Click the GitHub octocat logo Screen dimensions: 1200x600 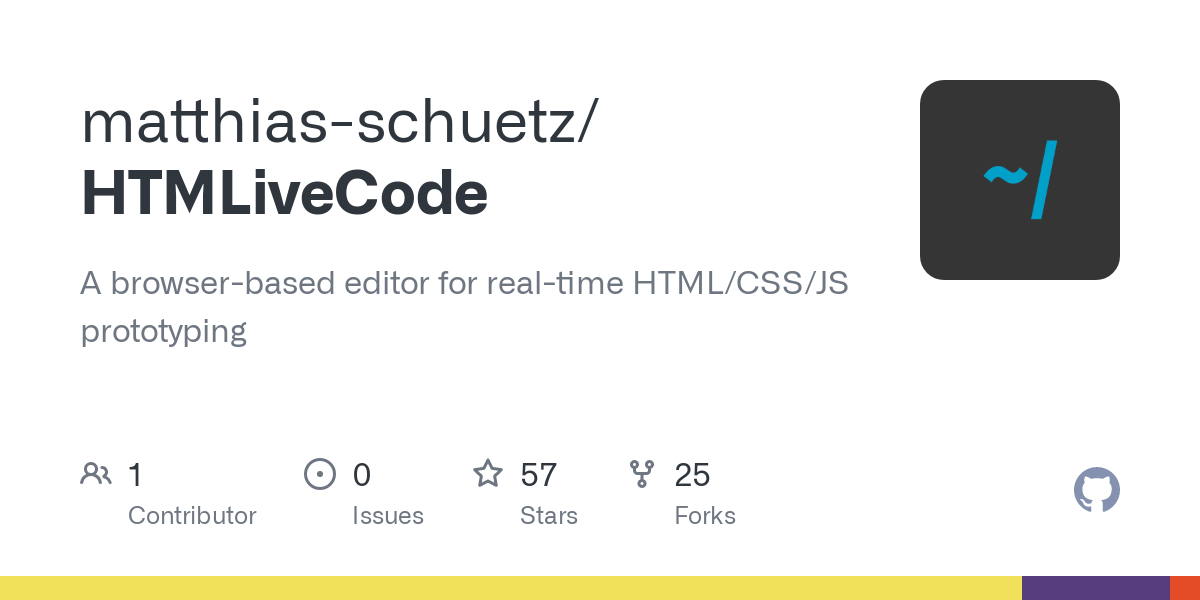click(1097, 490)
